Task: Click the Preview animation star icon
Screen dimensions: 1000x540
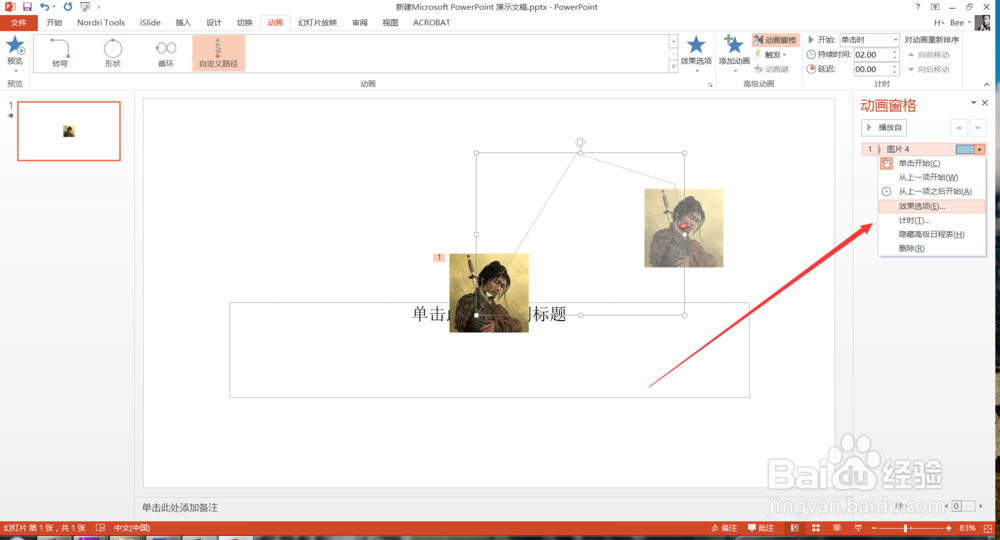Action: [x=15, y=47]
